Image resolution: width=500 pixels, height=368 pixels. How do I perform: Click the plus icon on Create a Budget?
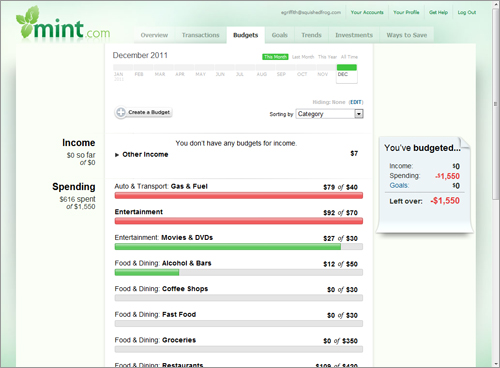(121, 112)
